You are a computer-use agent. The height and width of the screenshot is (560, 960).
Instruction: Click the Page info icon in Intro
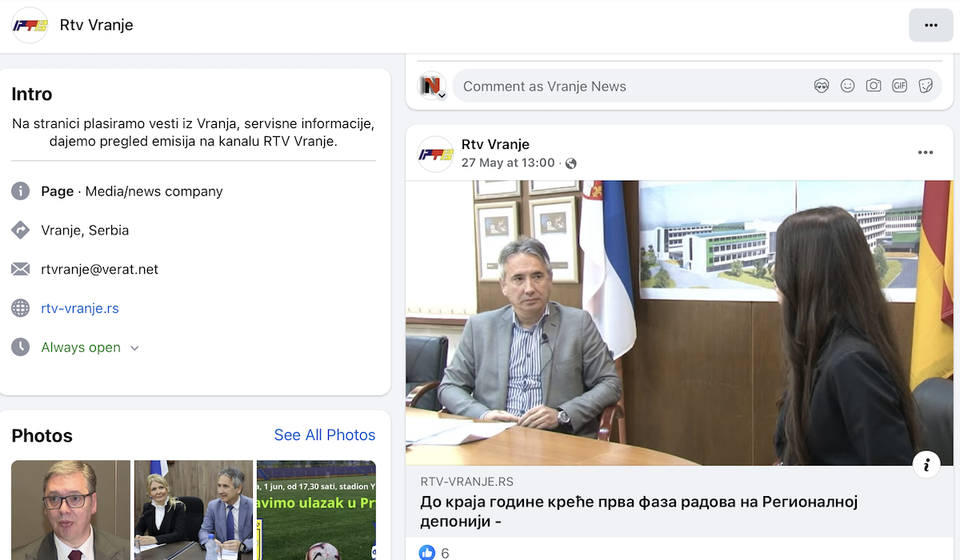20,191
